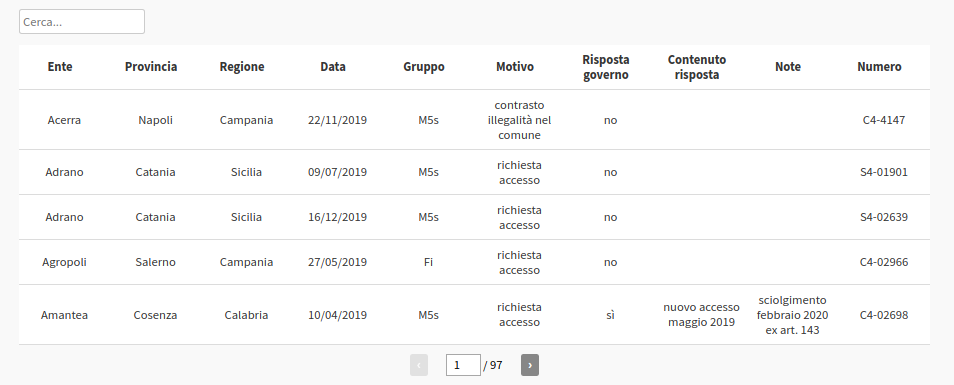Click the Cerca search field
954x385 pixels.
[x=82, y=22]
